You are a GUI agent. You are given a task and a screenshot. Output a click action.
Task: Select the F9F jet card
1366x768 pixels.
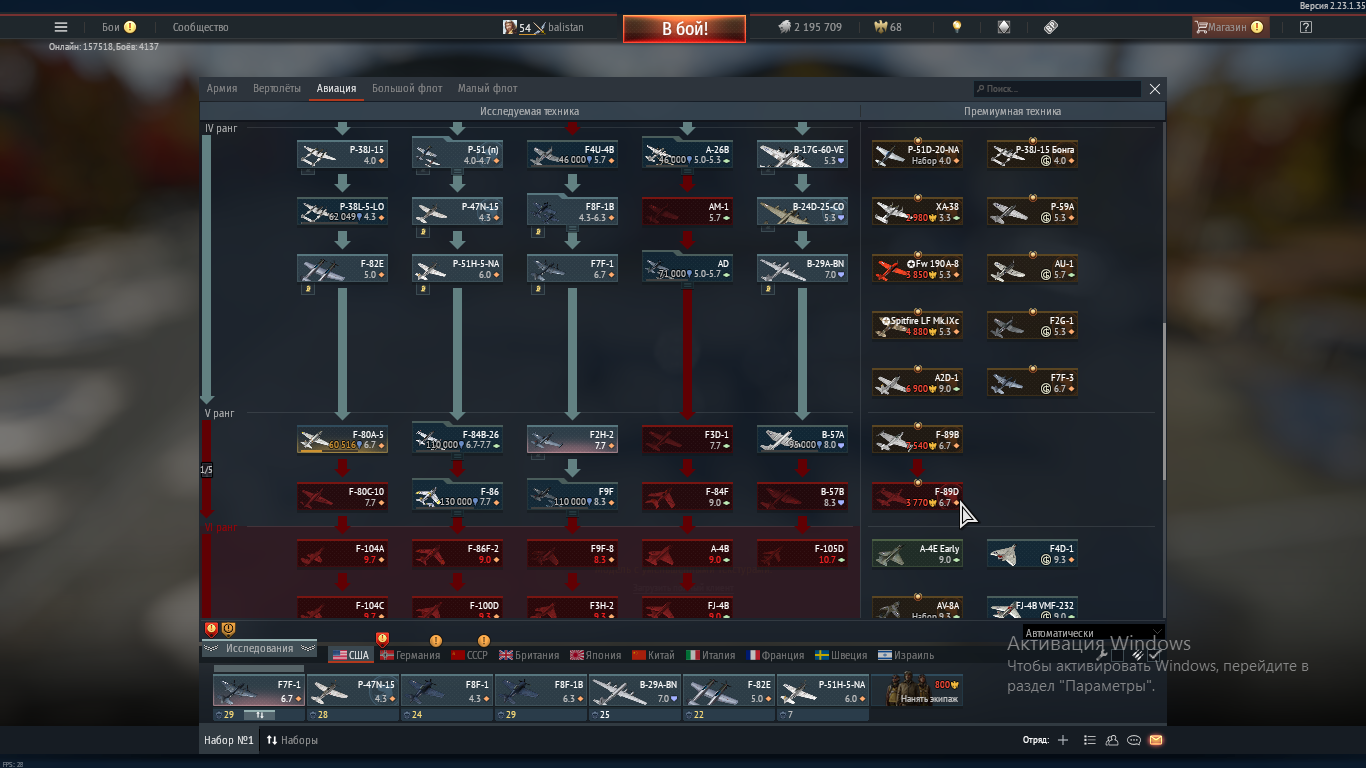[572, 497]
